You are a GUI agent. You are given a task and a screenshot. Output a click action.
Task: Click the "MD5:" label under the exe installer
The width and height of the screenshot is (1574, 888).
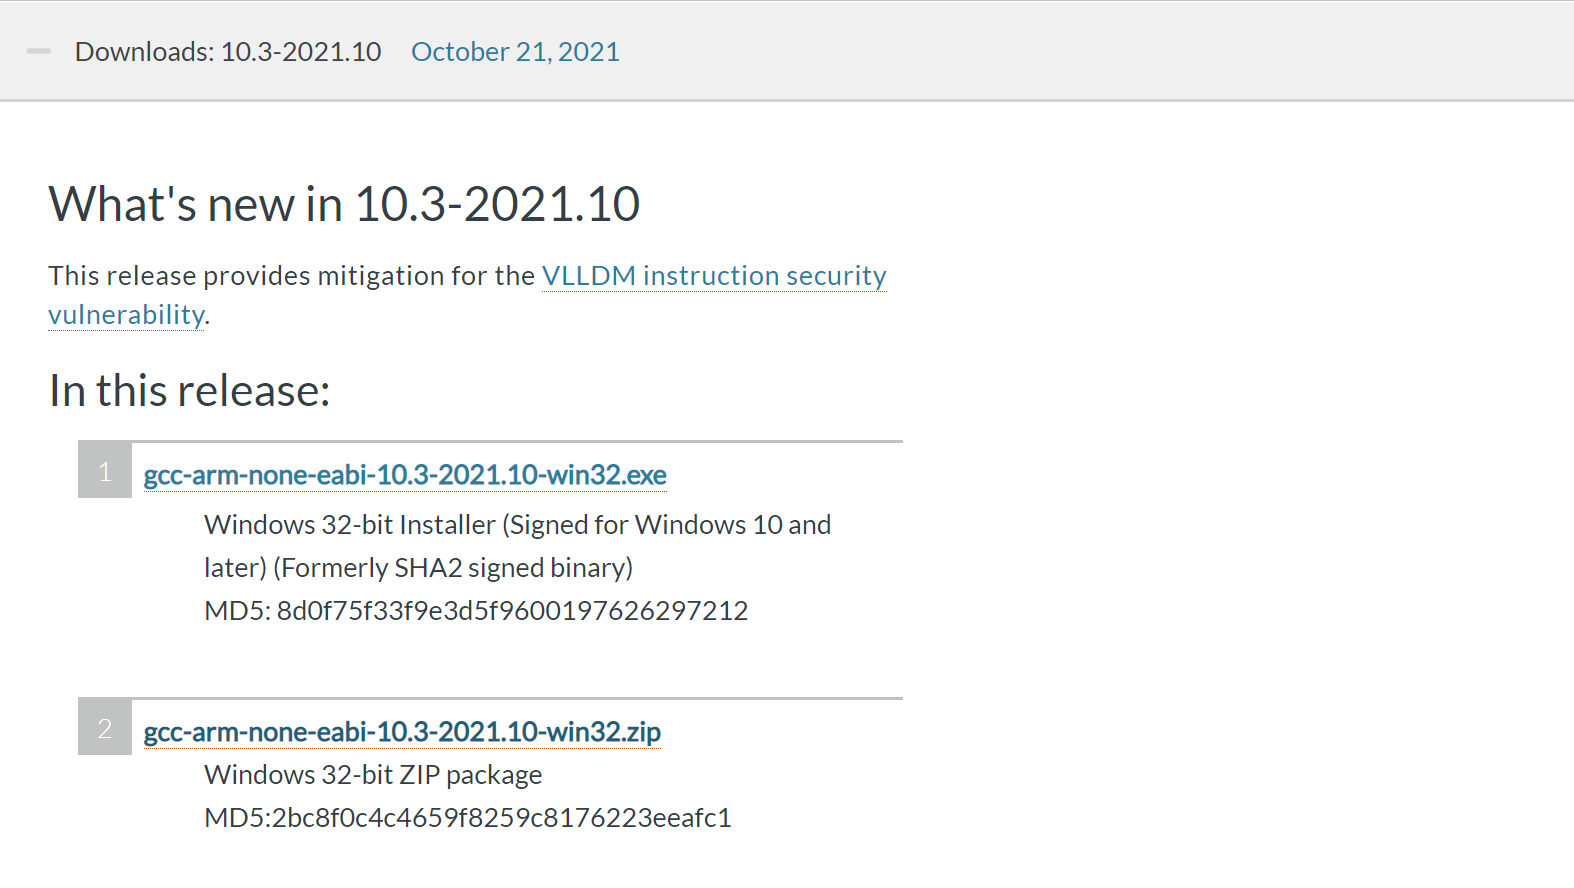(x=237, y=611)
